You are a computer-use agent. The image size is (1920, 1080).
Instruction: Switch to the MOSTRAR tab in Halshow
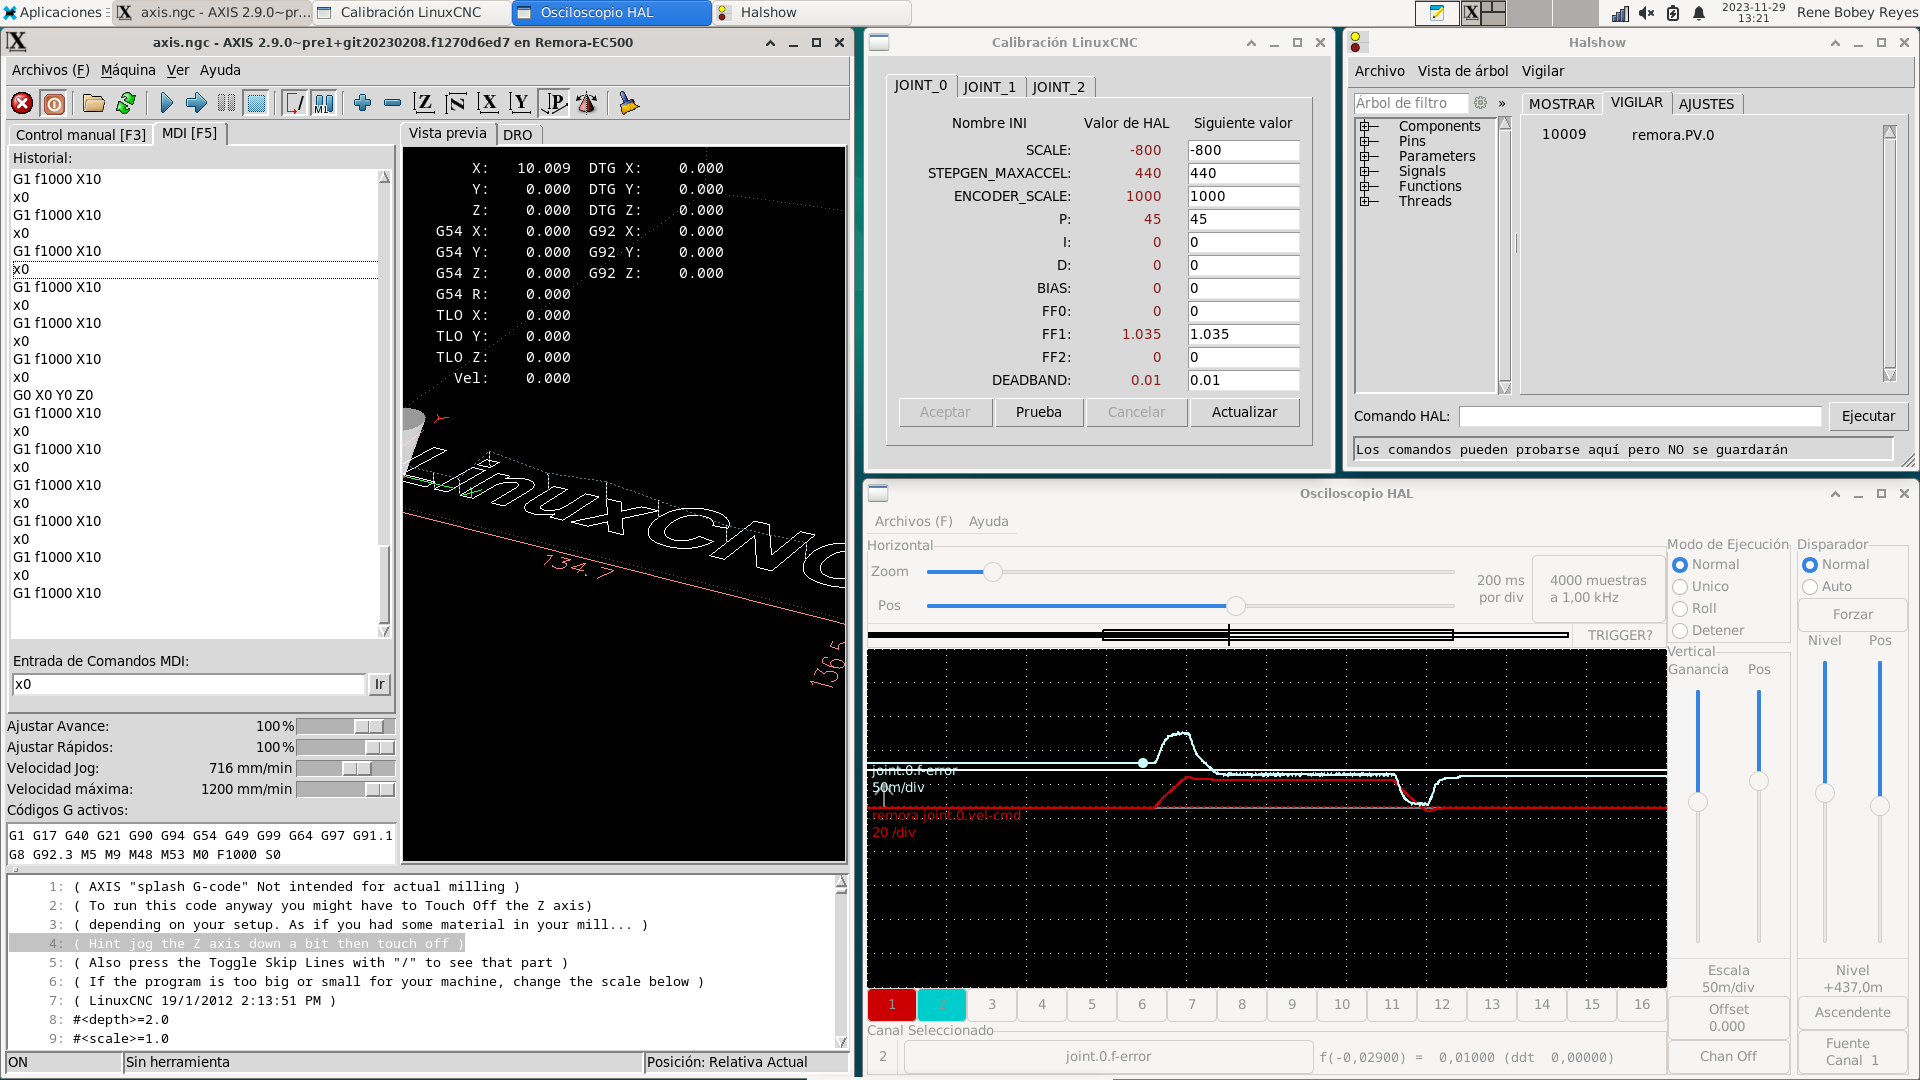(1561, 104)
